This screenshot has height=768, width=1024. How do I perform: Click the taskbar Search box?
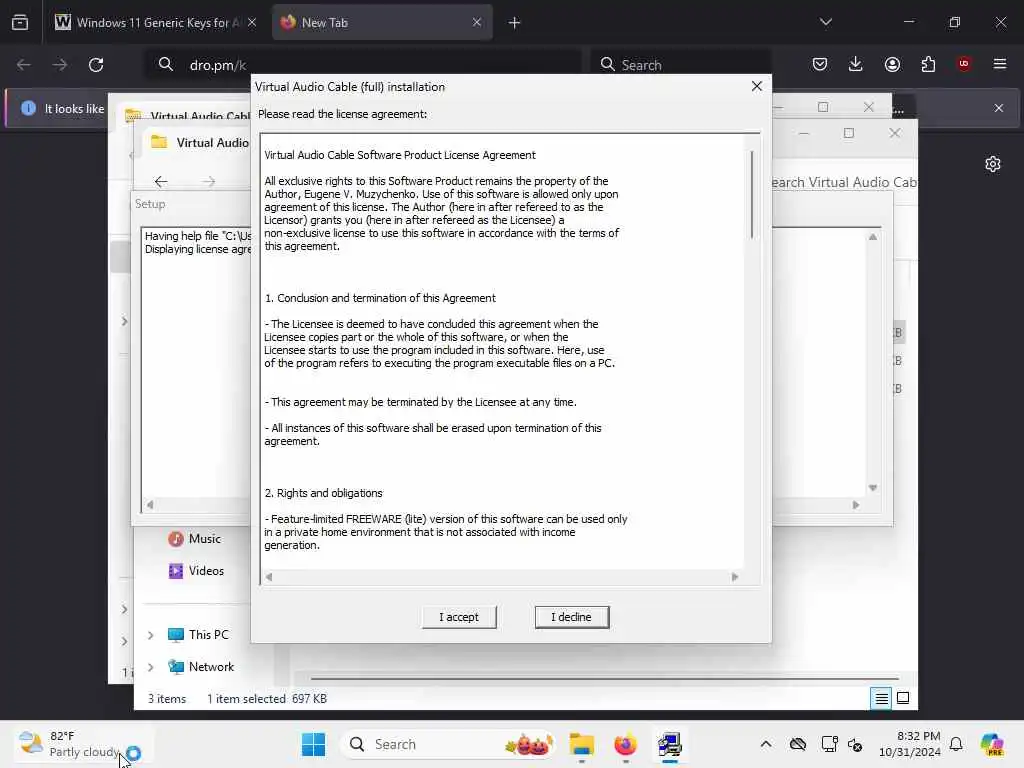click(449, 744)
